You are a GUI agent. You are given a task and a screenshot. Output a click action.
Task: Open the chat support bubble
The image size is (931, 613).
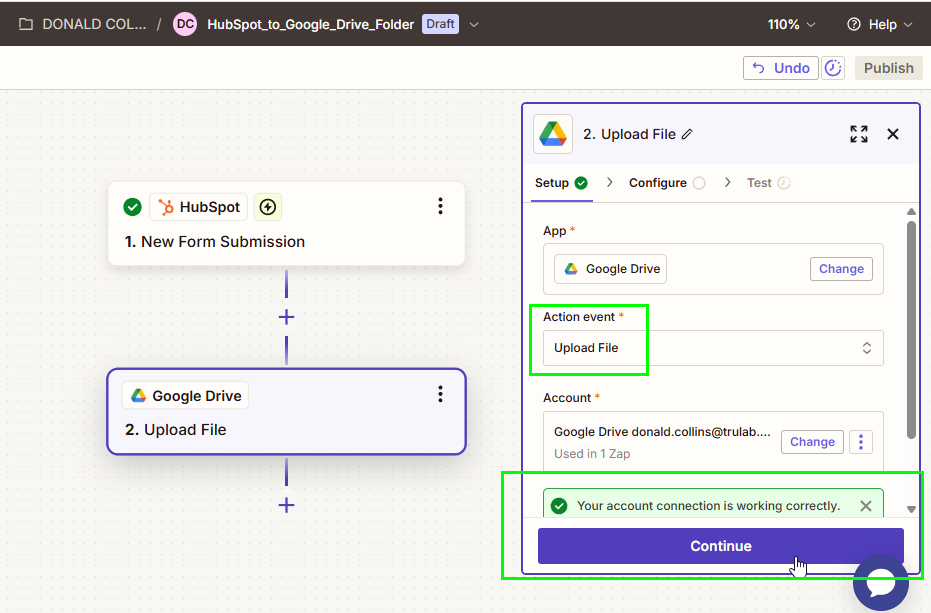pos(881,583)
